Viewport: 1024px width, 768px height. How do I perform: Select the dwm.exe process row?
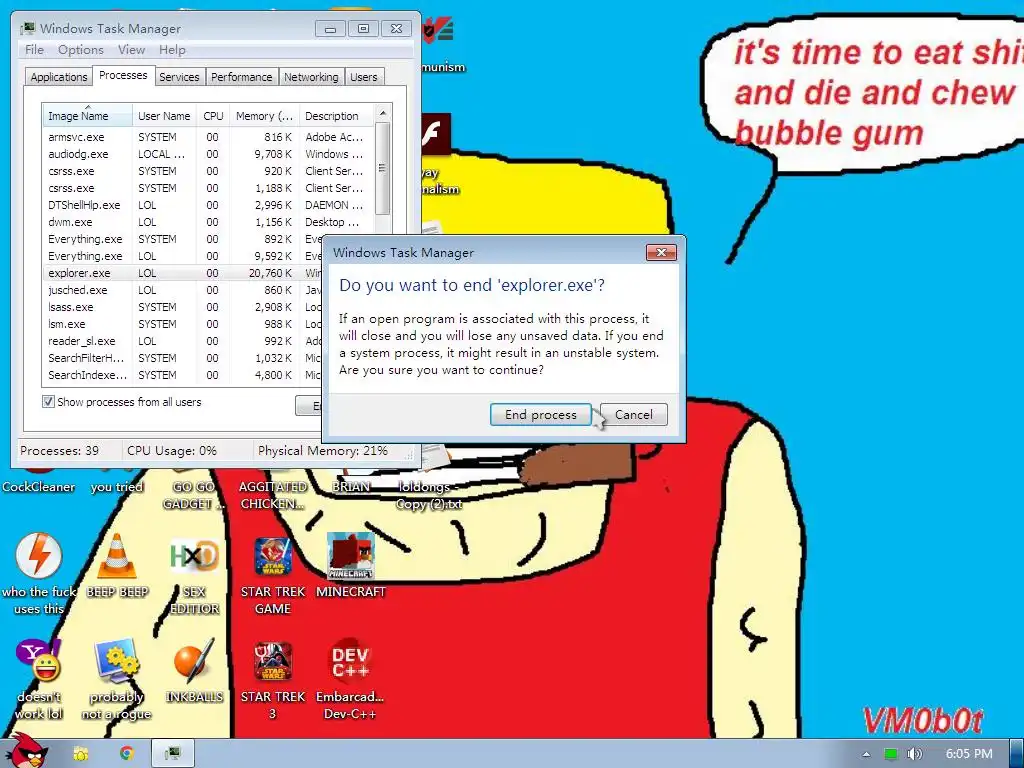point(208,222)
